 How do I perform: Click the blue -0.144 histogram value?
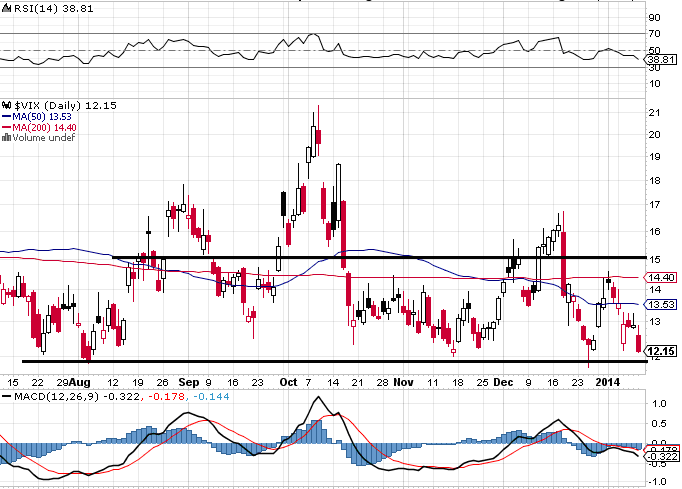point(211,396)
